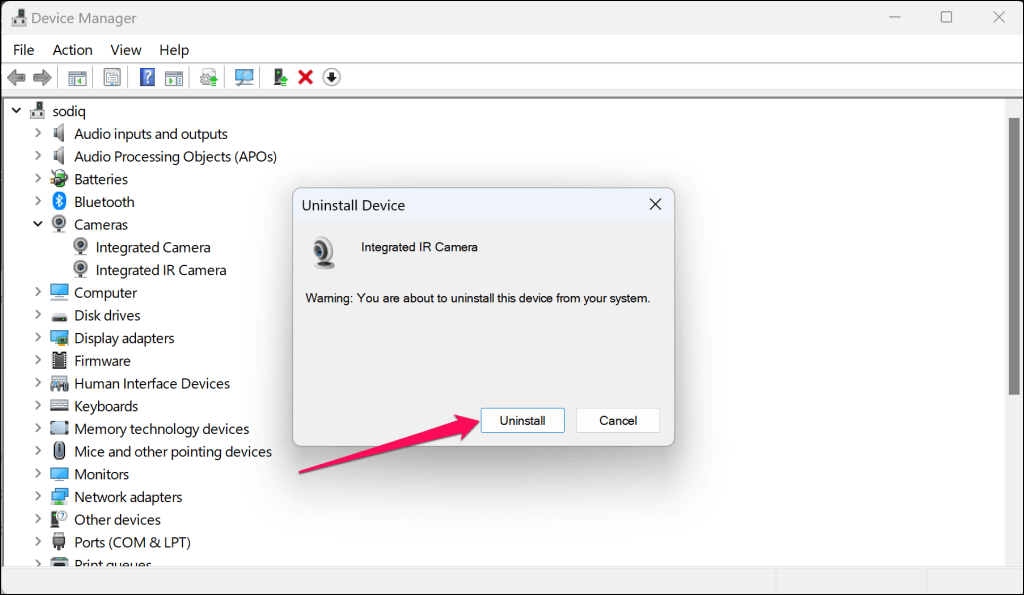Image resolution: width=1024 pixels, height=595 pixels.
Task: Collapse the sodiq root node
Action: [16, 110]
